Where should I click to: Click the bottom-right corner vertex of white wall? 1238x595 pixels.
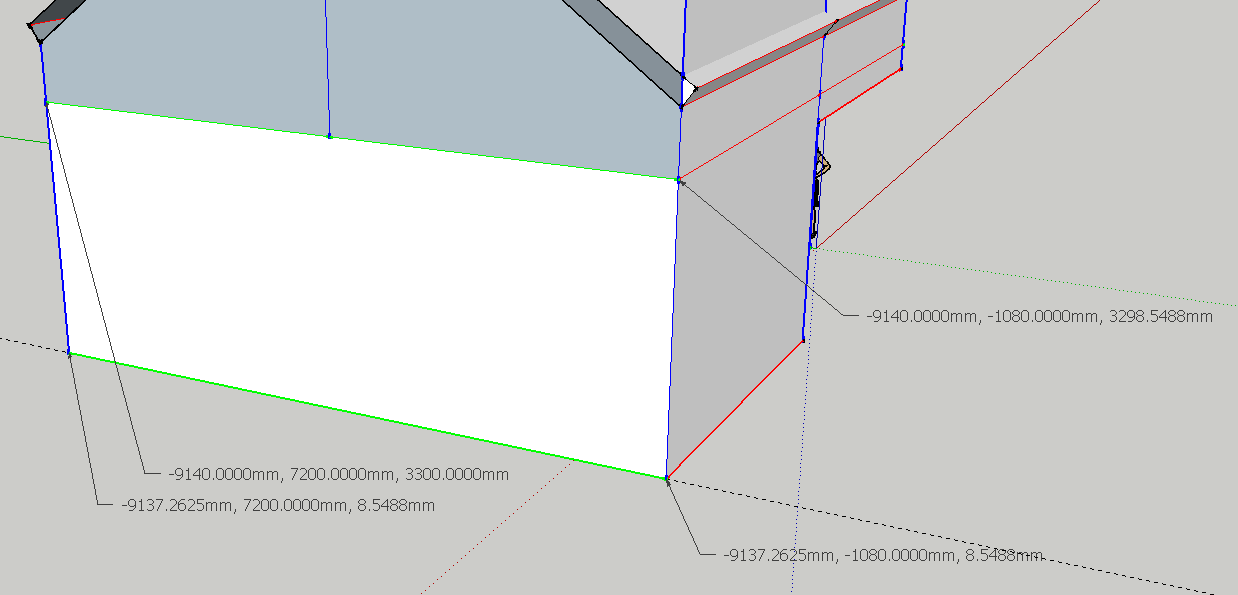click(x=666, y=478)
